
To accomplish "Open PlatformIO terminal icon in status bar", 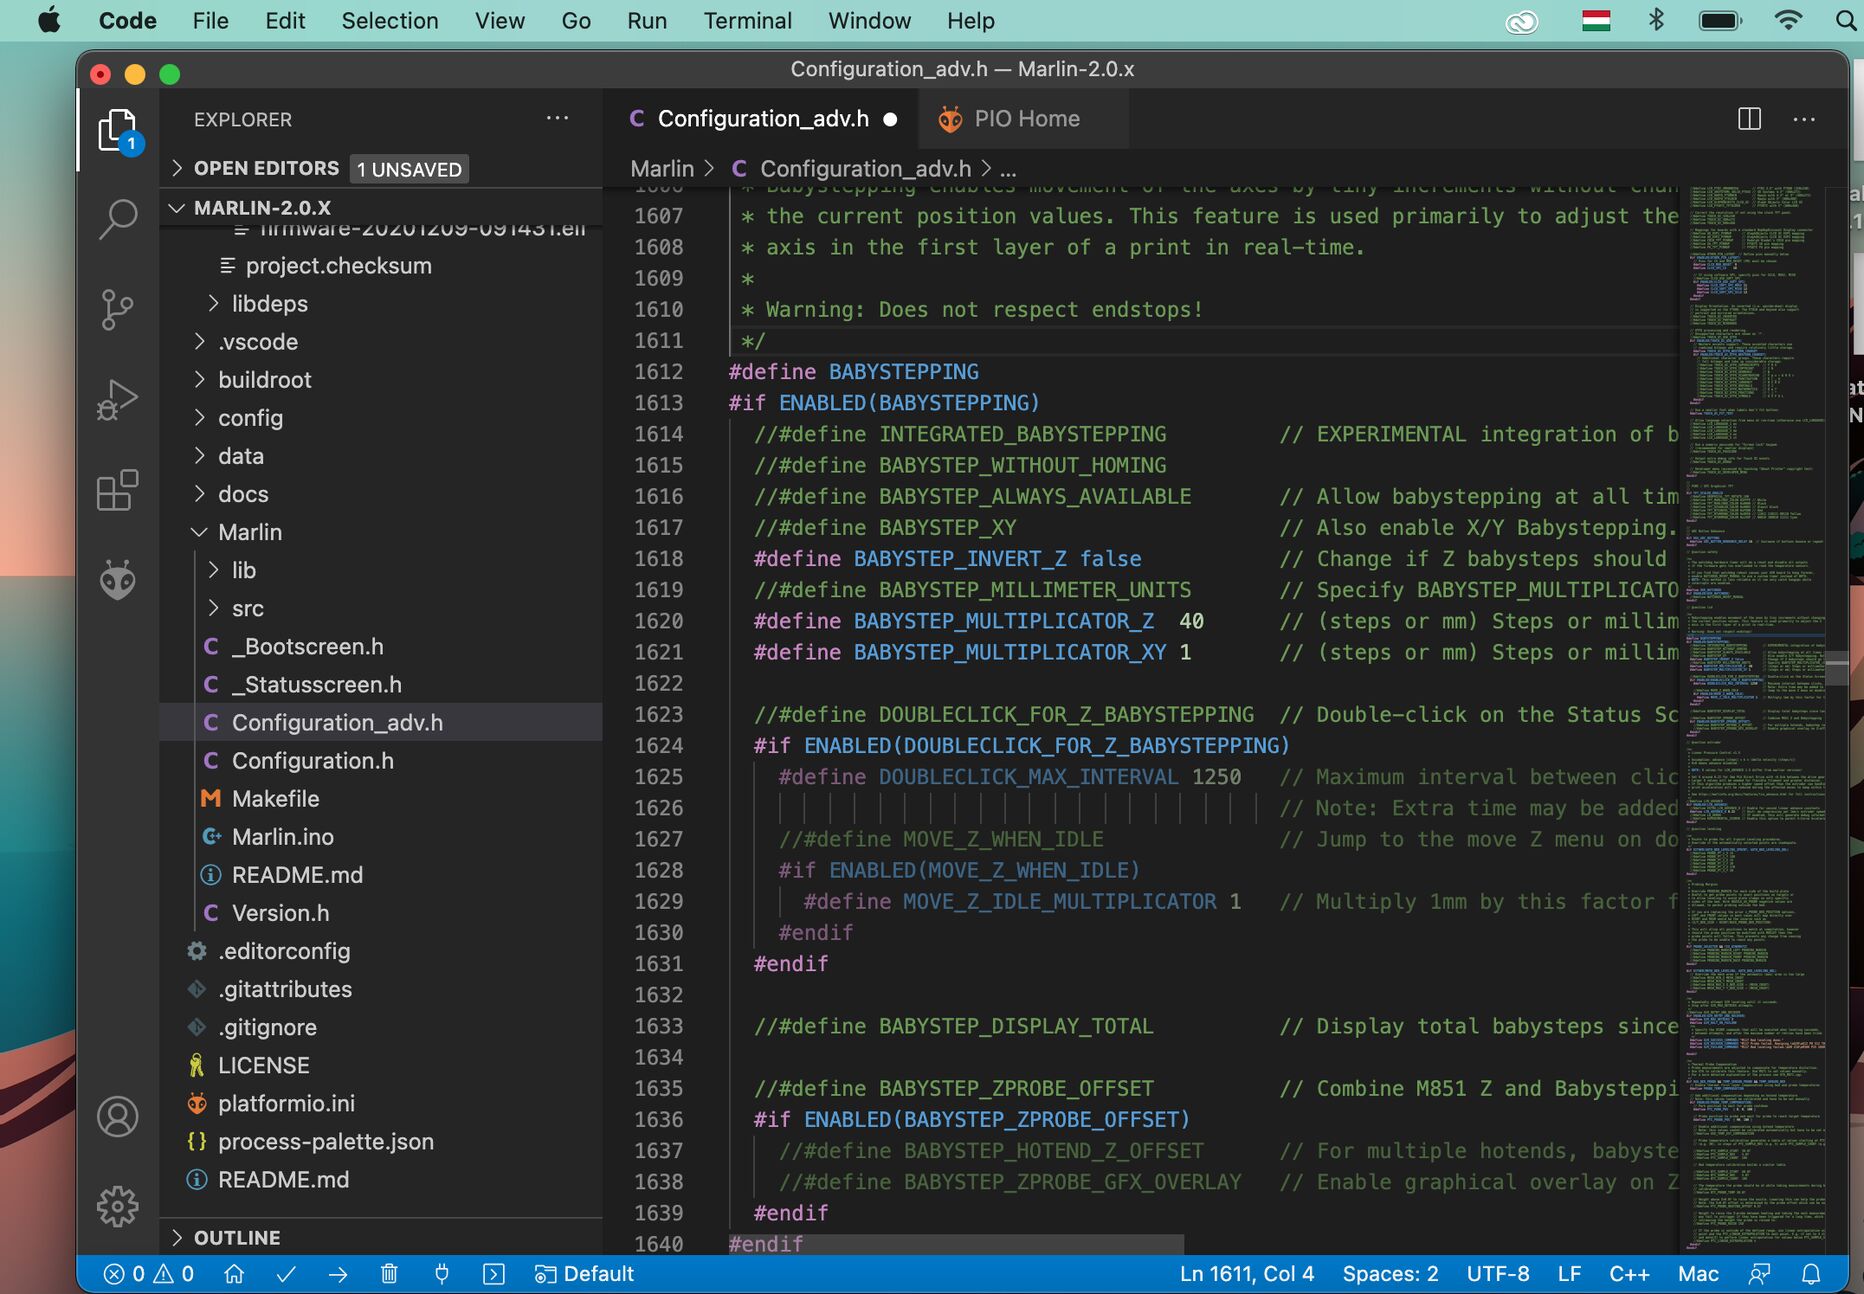I will (493, 1274).
